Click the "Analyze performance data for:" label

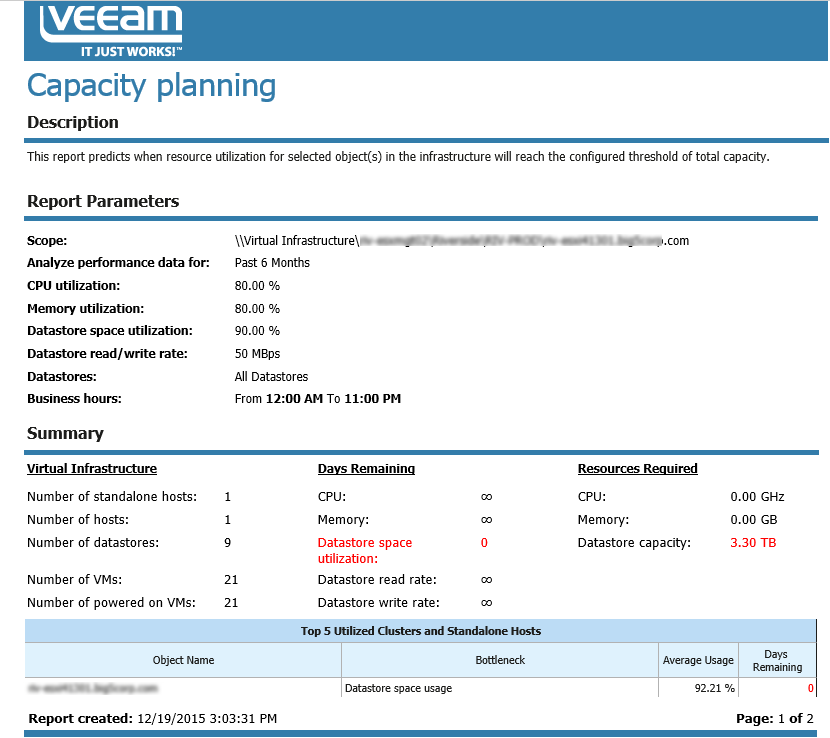coord(118,263)
